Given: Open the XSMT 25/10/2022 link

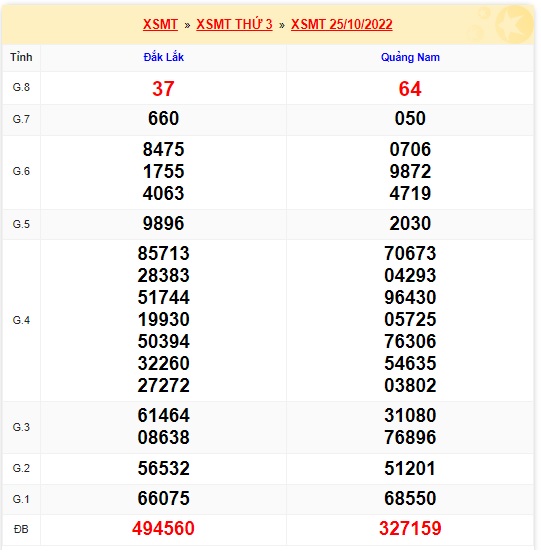Looking at the screenshot, I should point(342,24).
